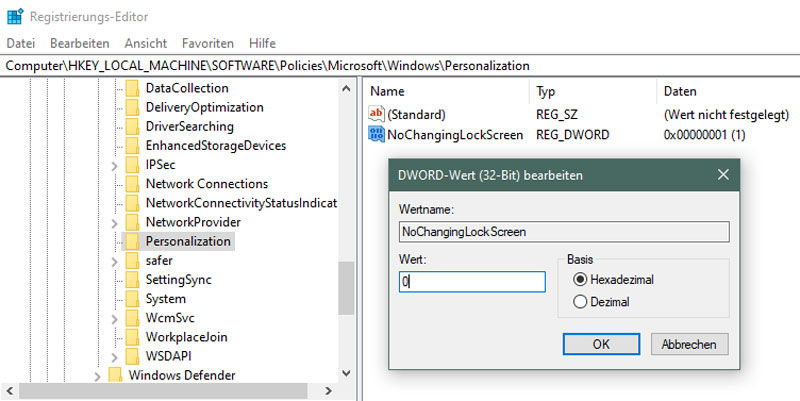Viewport: 800px width, 401px height.
Task: Click the tree horizontal scroll left arrow
Action: [10, 391]
